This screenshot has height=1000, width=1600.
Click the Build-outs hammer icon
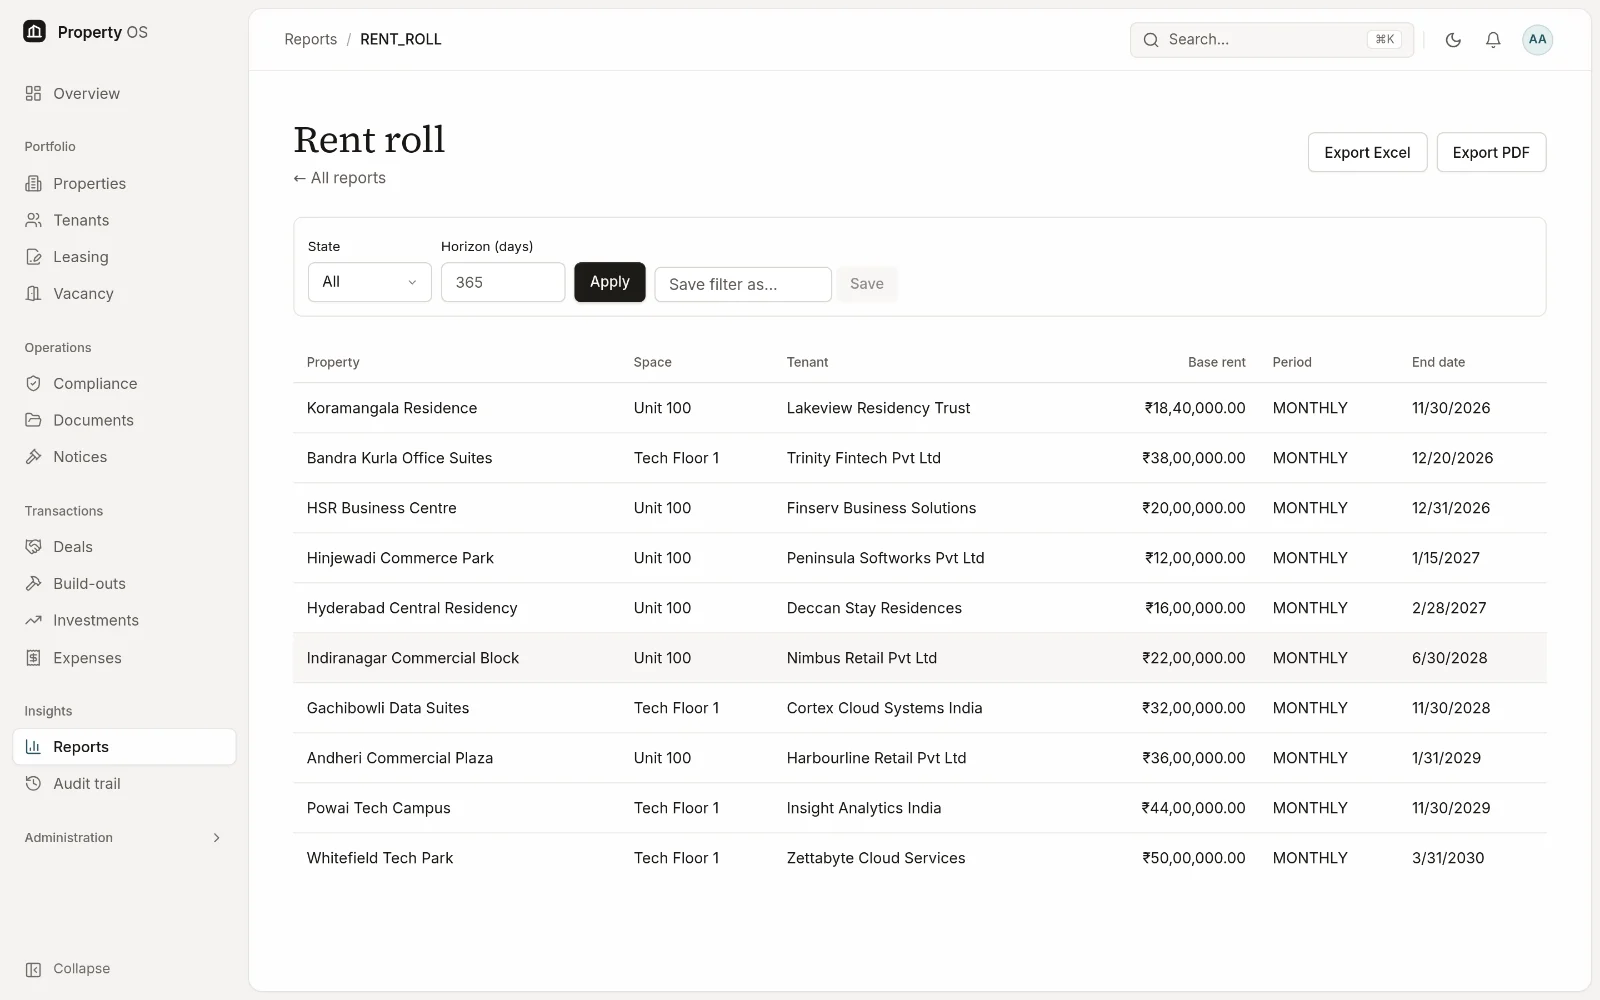click(33, 583)
